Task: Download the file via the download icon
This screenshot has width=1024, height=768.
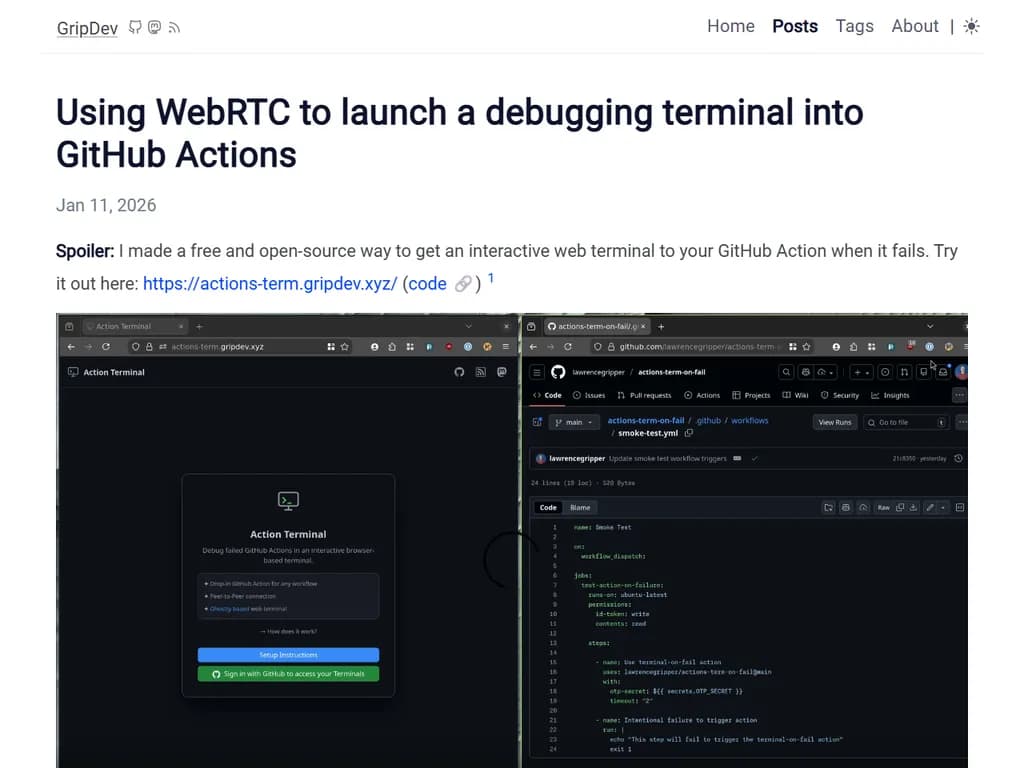Action: 912,507
